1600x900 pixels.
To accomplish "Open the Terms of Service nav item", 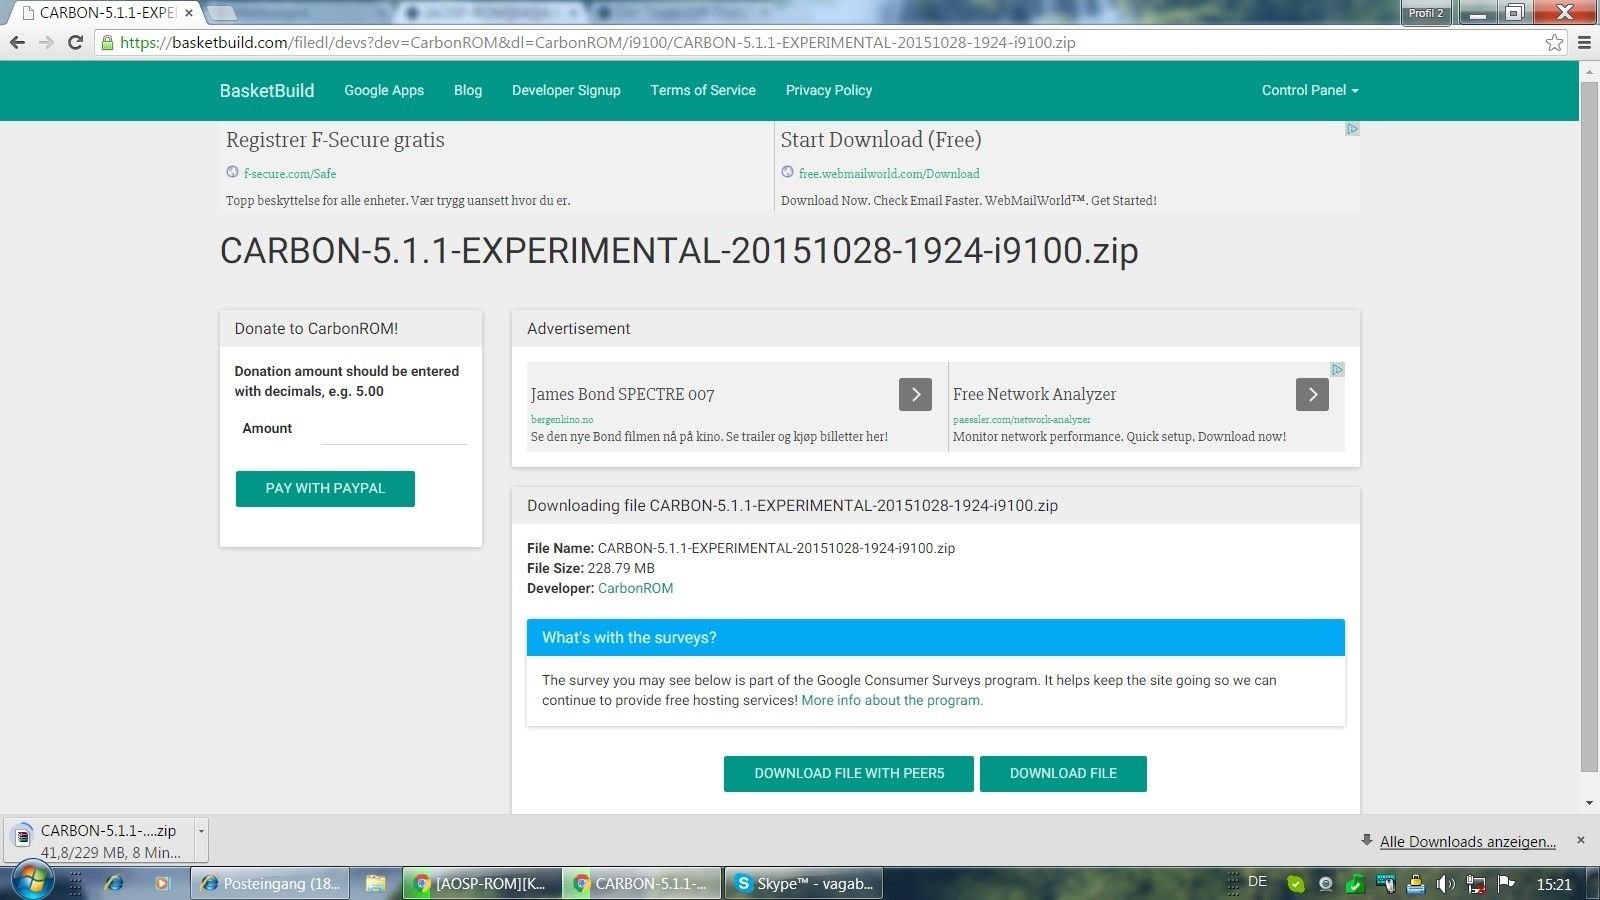I will (x=703, y=90).
